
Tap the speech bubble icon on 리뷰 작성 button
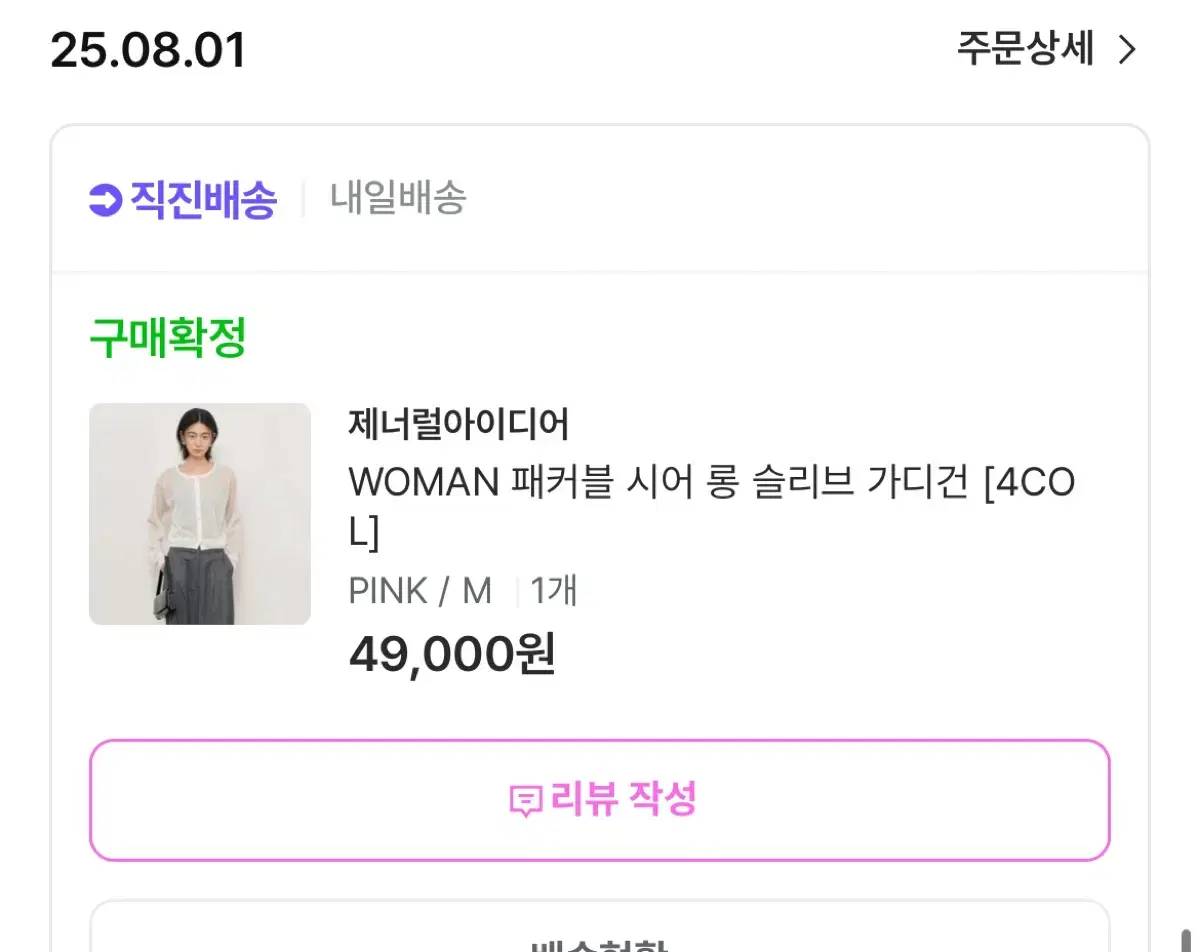525,799
